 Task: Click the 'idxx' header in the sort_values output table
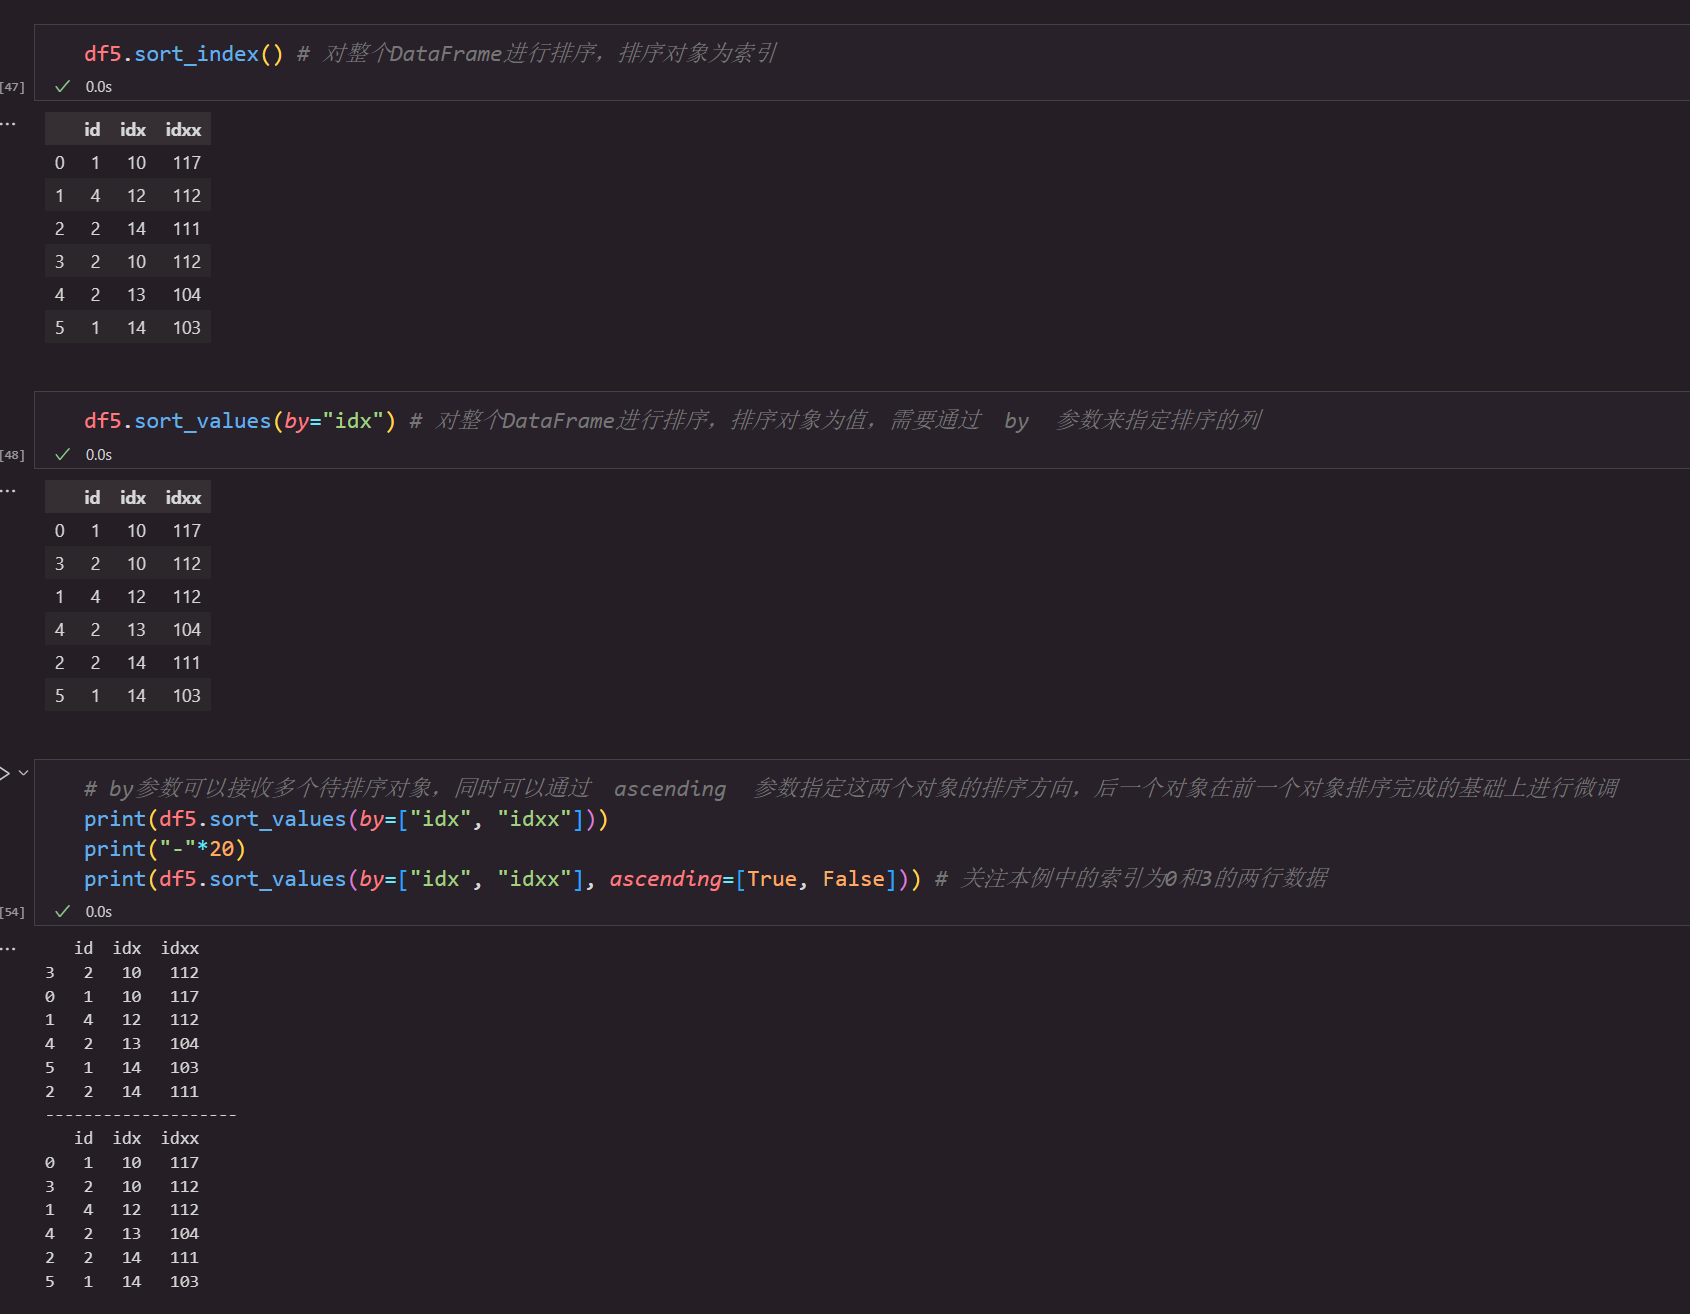coord(183,498)
